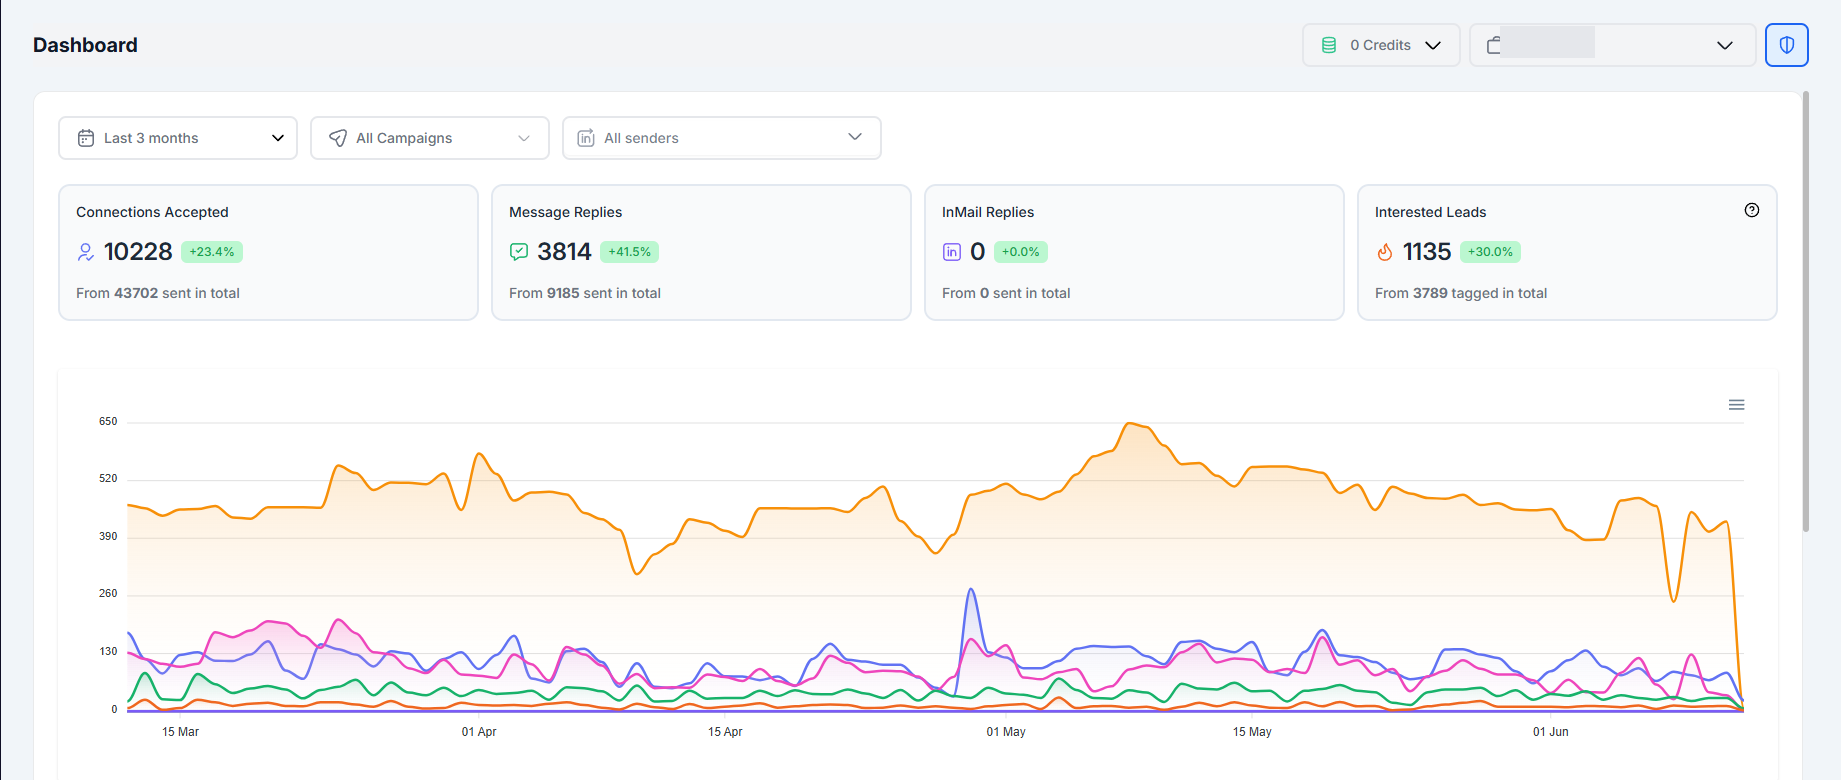This screenshot has height=780, width=1841.
Task: Click the InMail Replies card title
Action: [x=988, y=212]
